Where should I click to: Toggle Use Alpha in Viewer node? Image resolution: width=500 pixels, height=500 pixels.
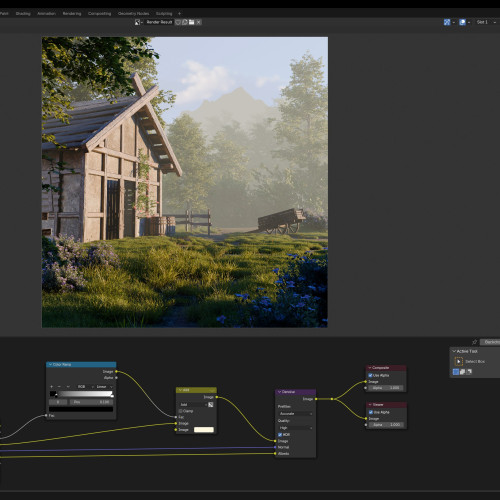tap(370, 412)
